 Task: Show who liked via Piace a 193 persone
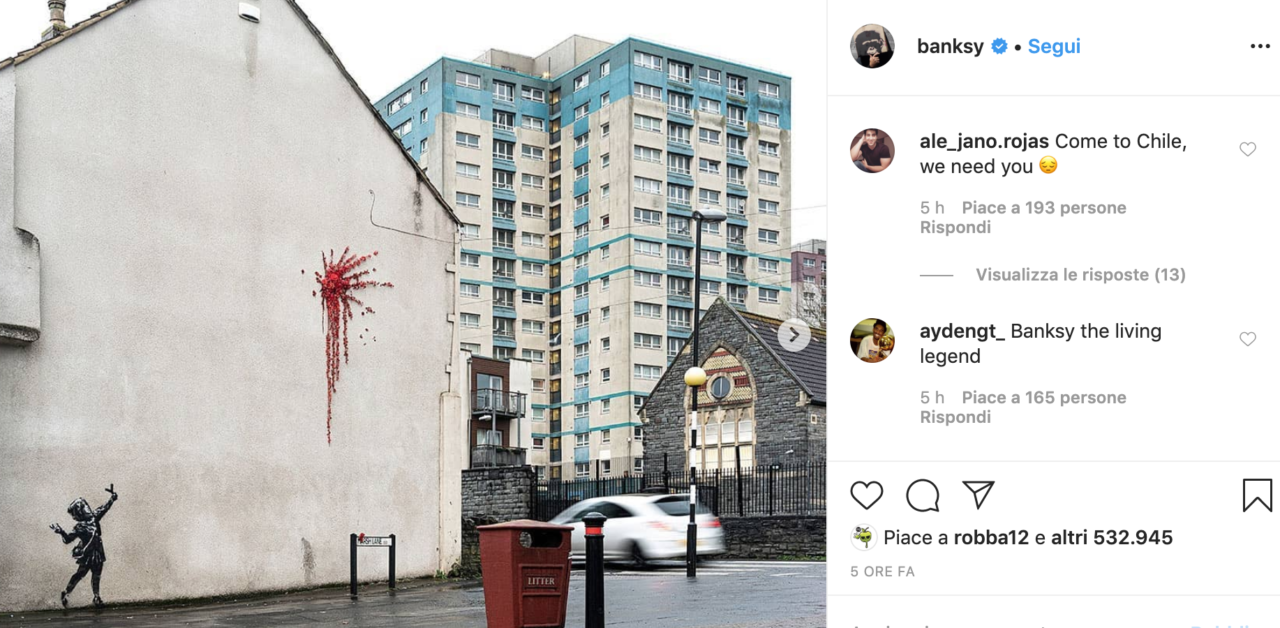[x=1044, y=208]
